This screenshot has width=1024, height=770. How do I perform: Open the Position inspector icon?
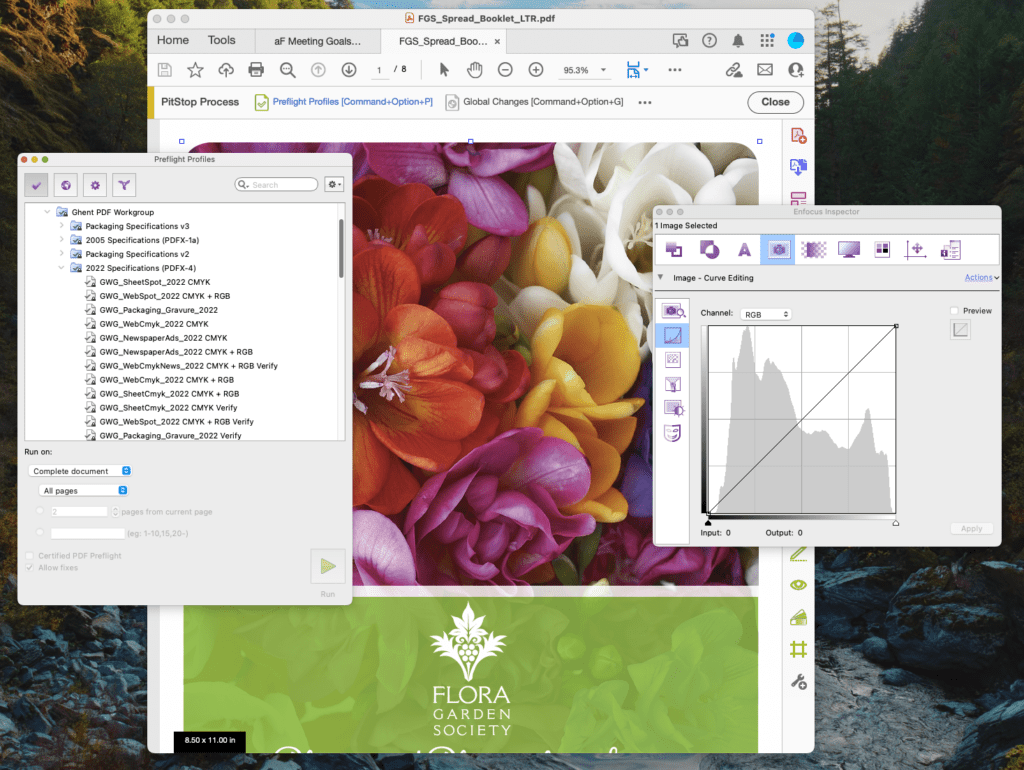(916, 249)
